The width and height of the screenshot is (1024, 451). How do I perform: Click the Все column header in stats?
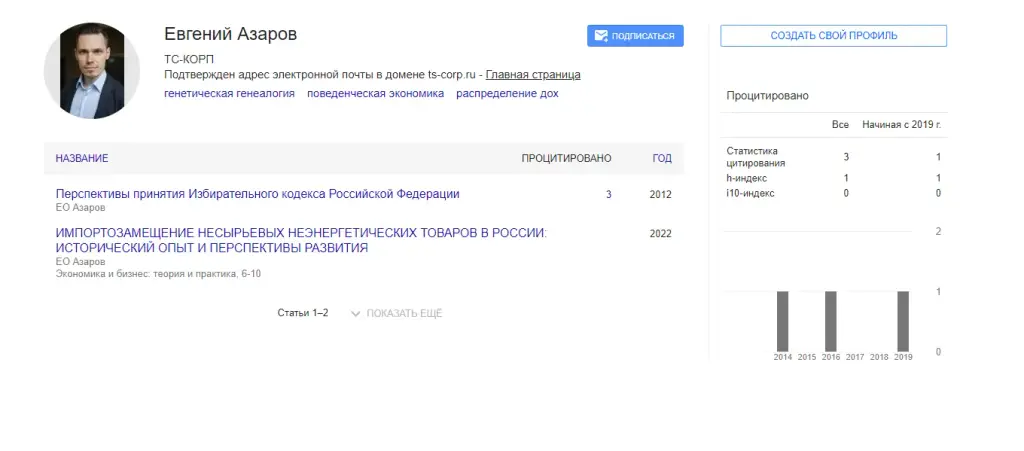840,125
